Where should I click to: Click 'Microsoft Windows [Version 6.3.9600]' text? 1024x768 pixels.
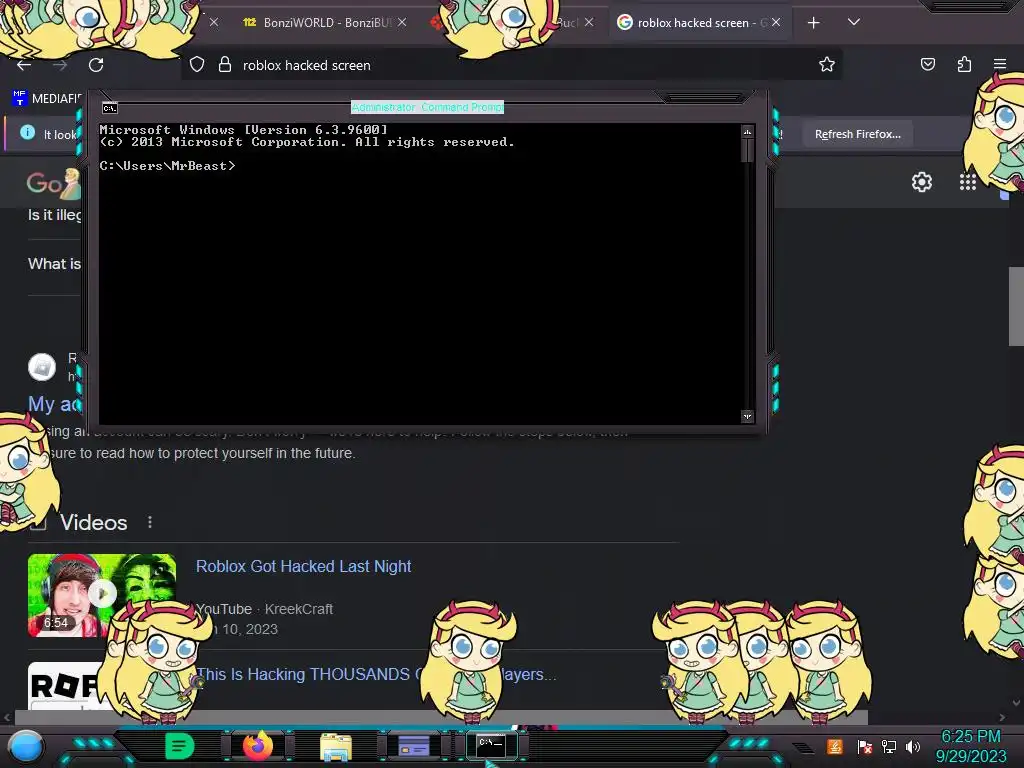click(x=244, y=130)
